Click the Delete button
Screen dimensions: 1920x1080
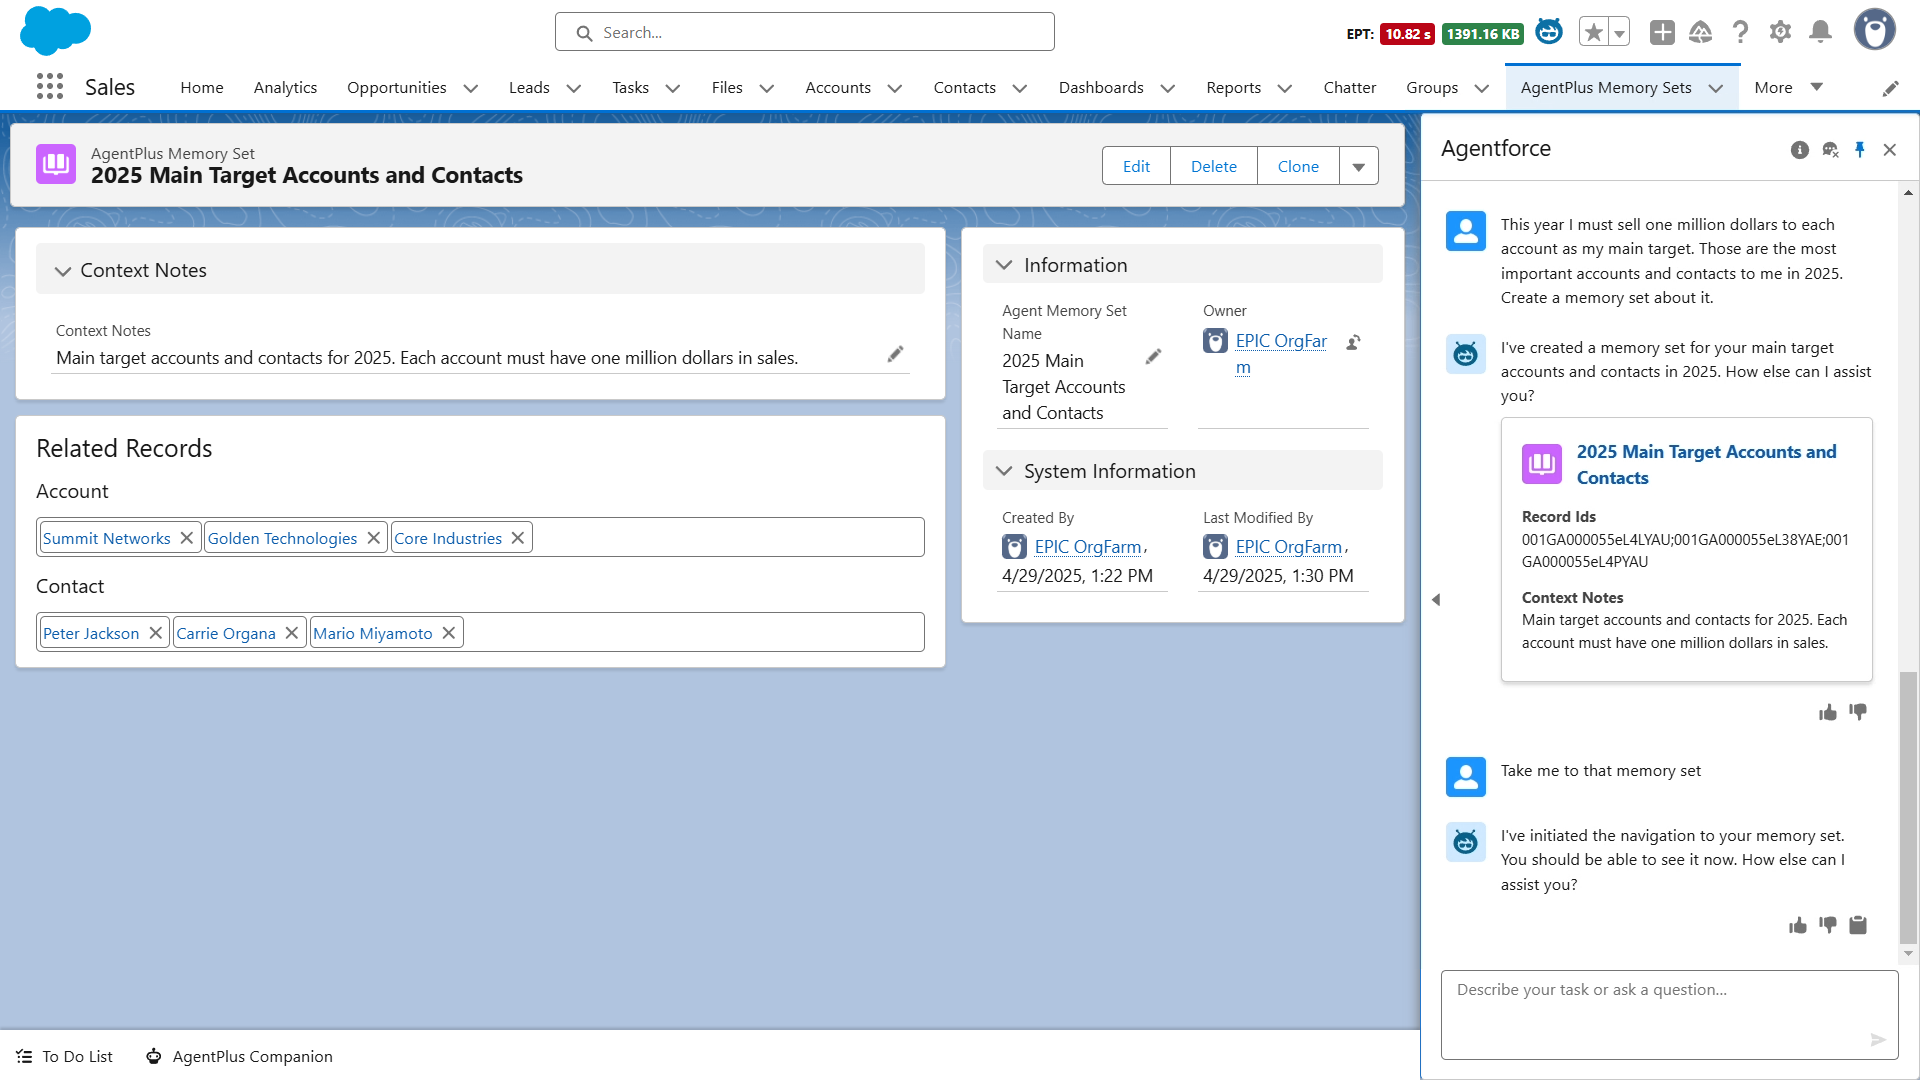coord(1213,166)
